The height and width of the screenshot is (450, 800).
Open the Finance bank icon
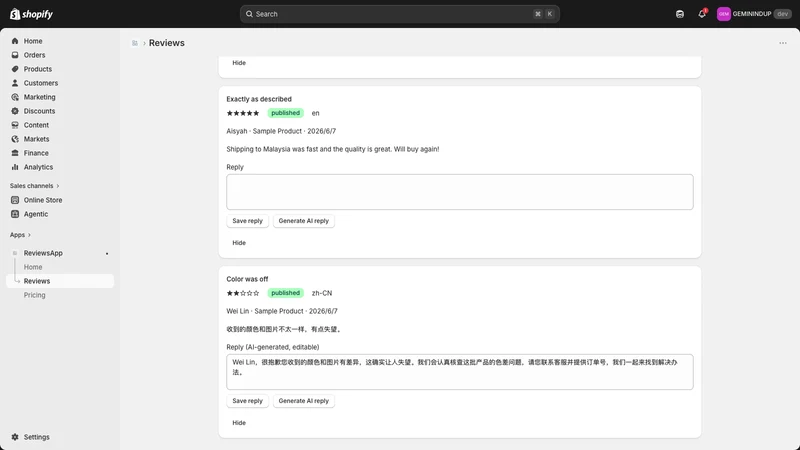(x=15, y=153)
